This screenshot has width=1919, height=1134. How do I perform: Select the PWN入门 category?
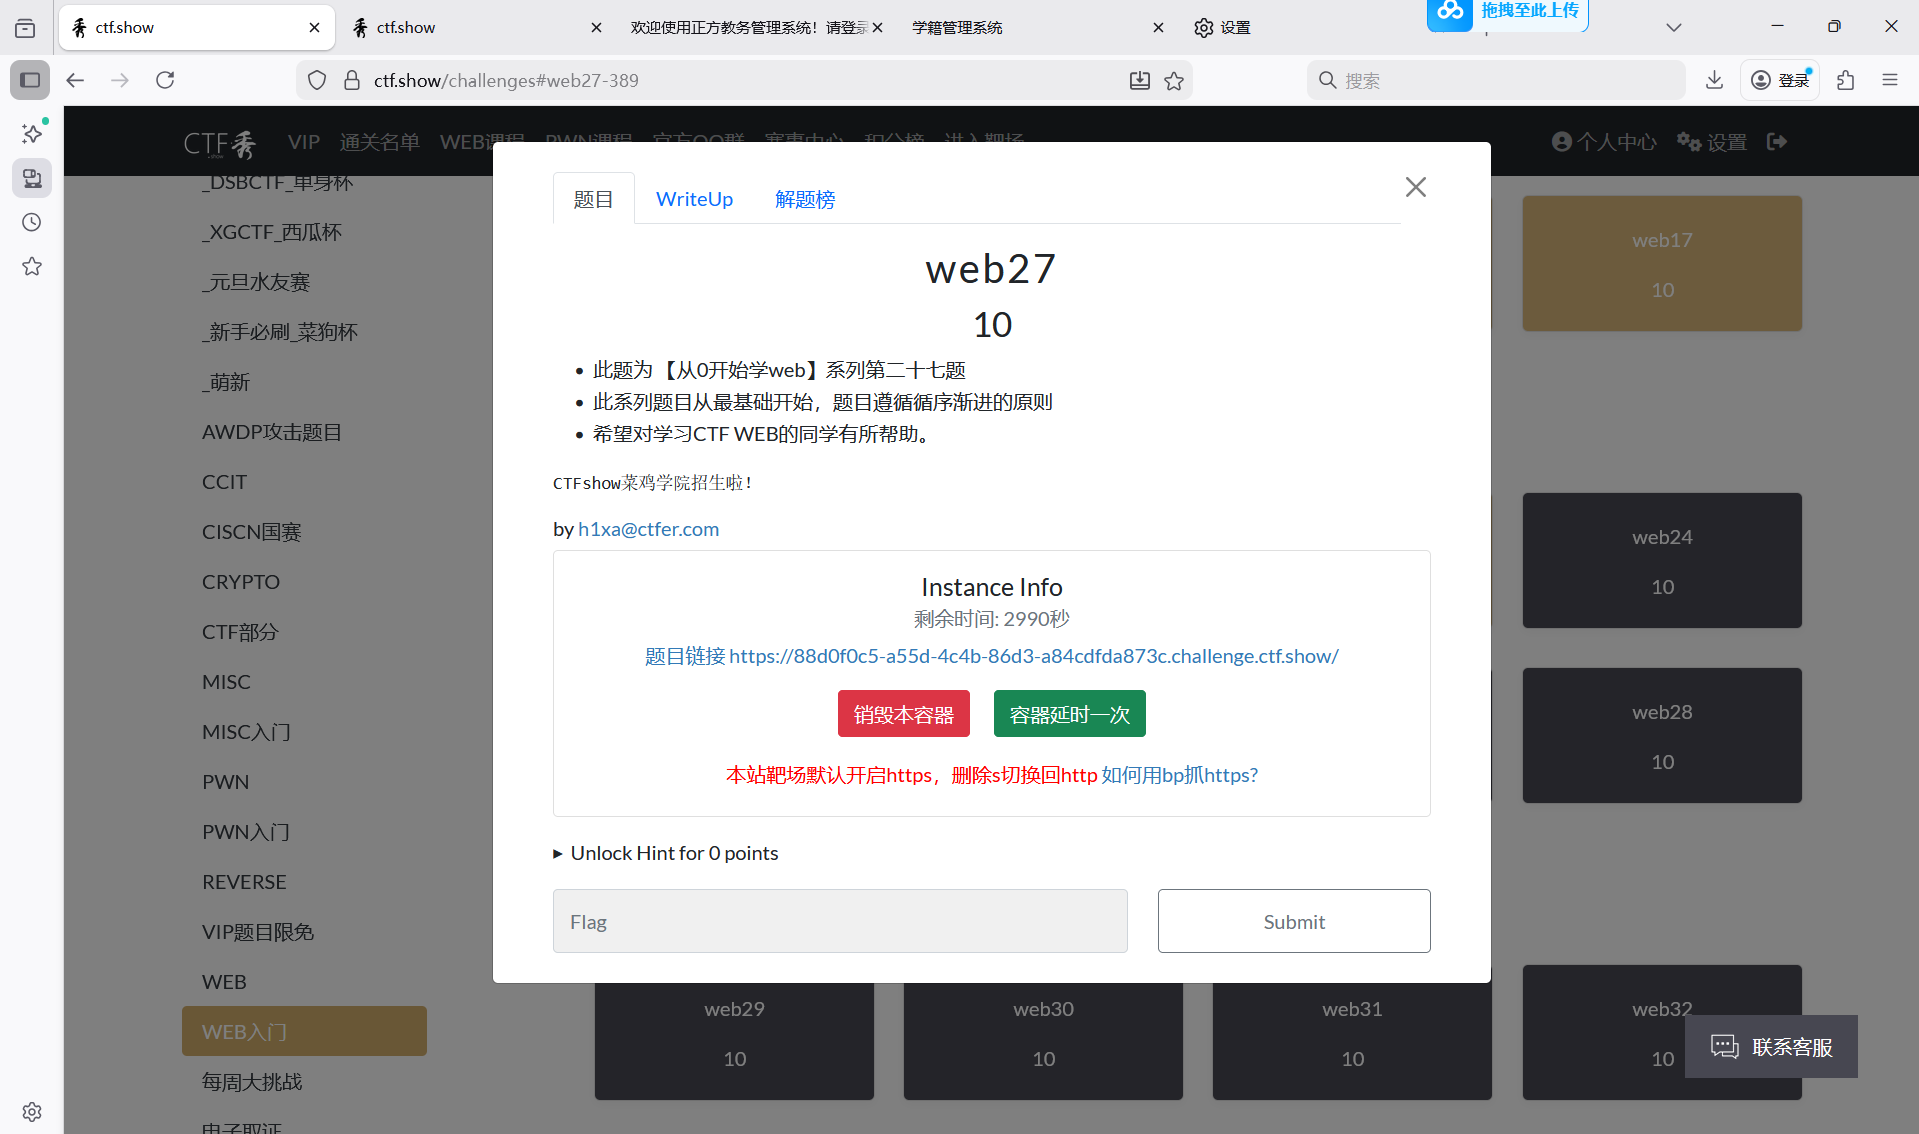[x=305, y=832]
